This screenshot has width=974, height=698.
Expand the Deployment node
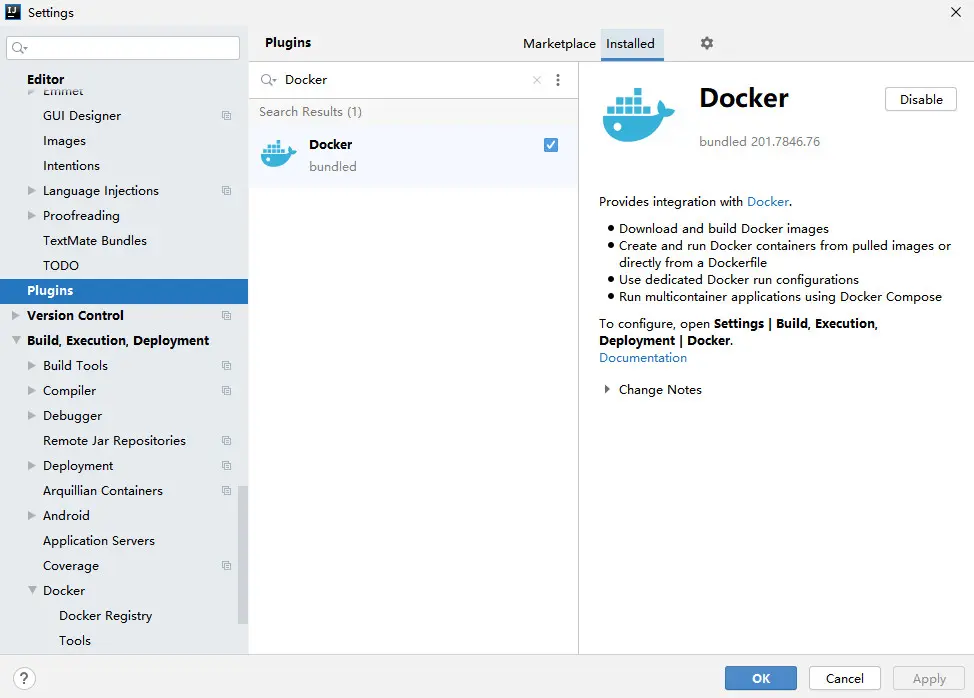coord(32,465)
